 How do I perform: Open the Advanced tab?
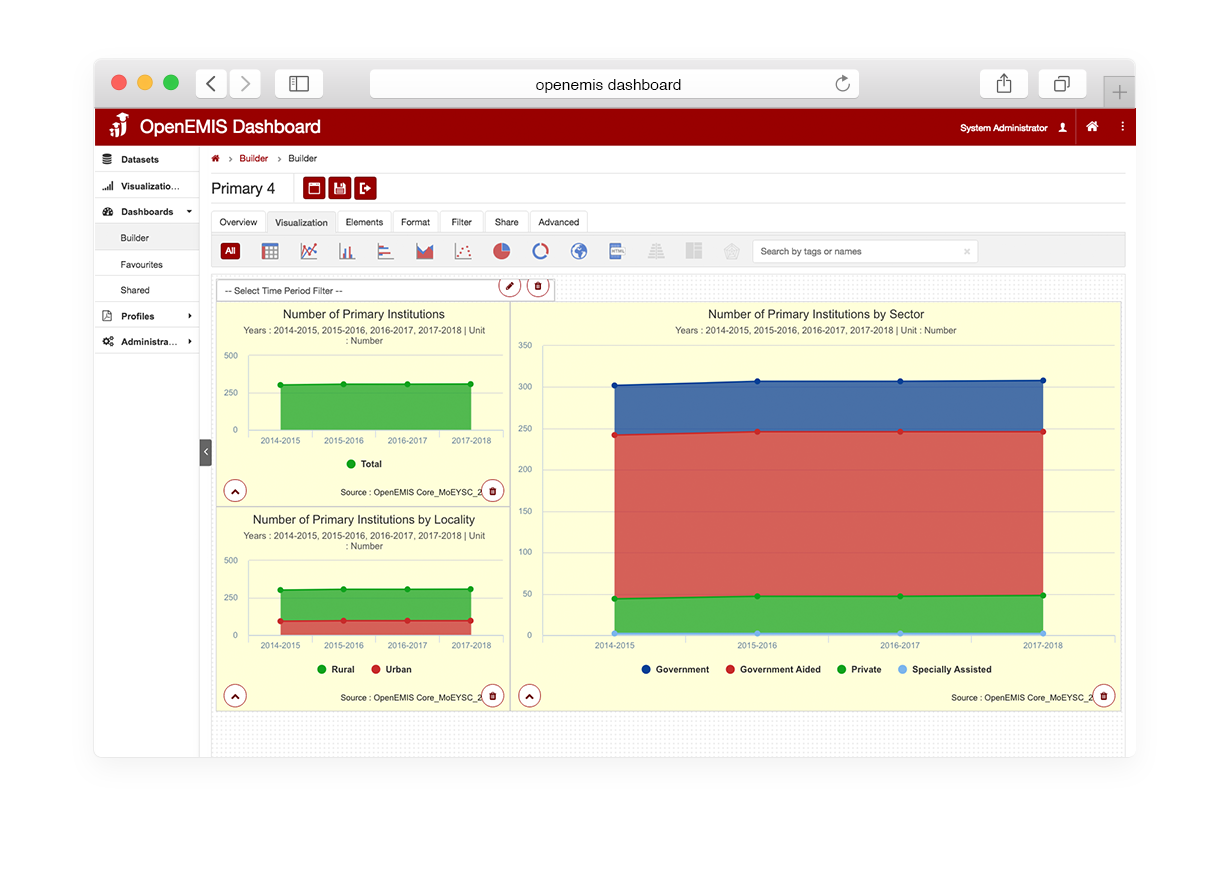pos(558,222)
